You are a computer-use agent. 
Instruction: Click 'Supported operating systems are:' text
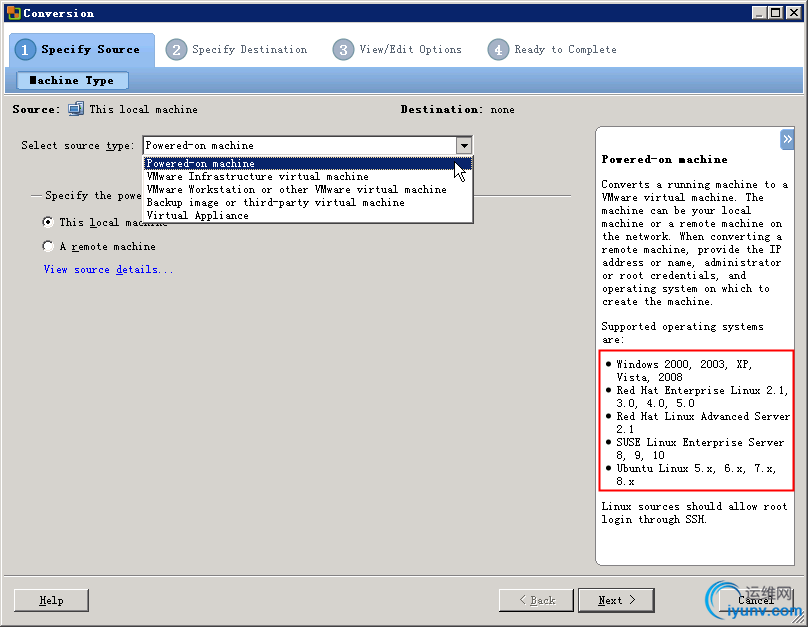682,333
